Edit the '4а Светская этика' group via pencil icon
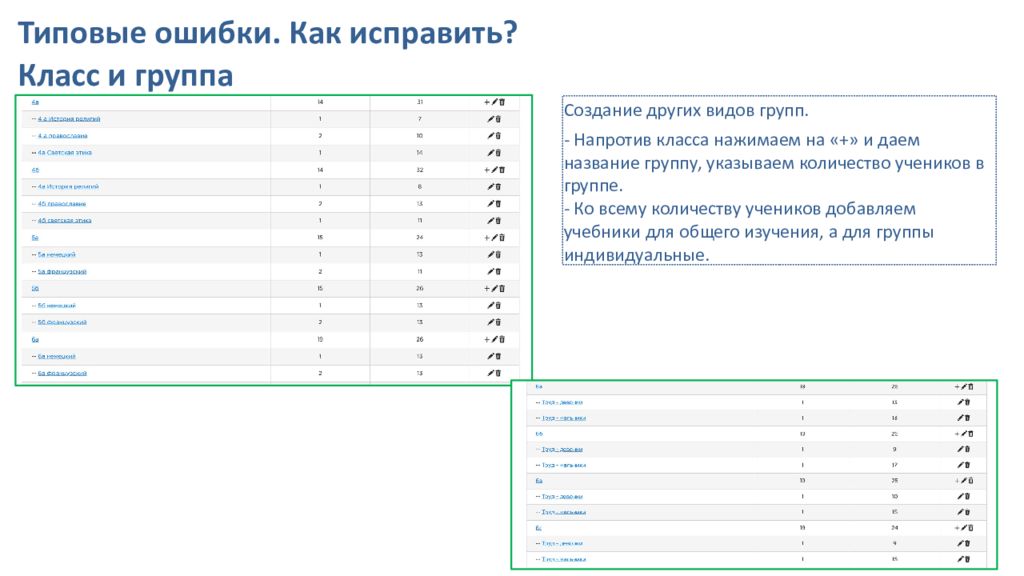This screenshot has width=1024, height=576. point(490,153)
